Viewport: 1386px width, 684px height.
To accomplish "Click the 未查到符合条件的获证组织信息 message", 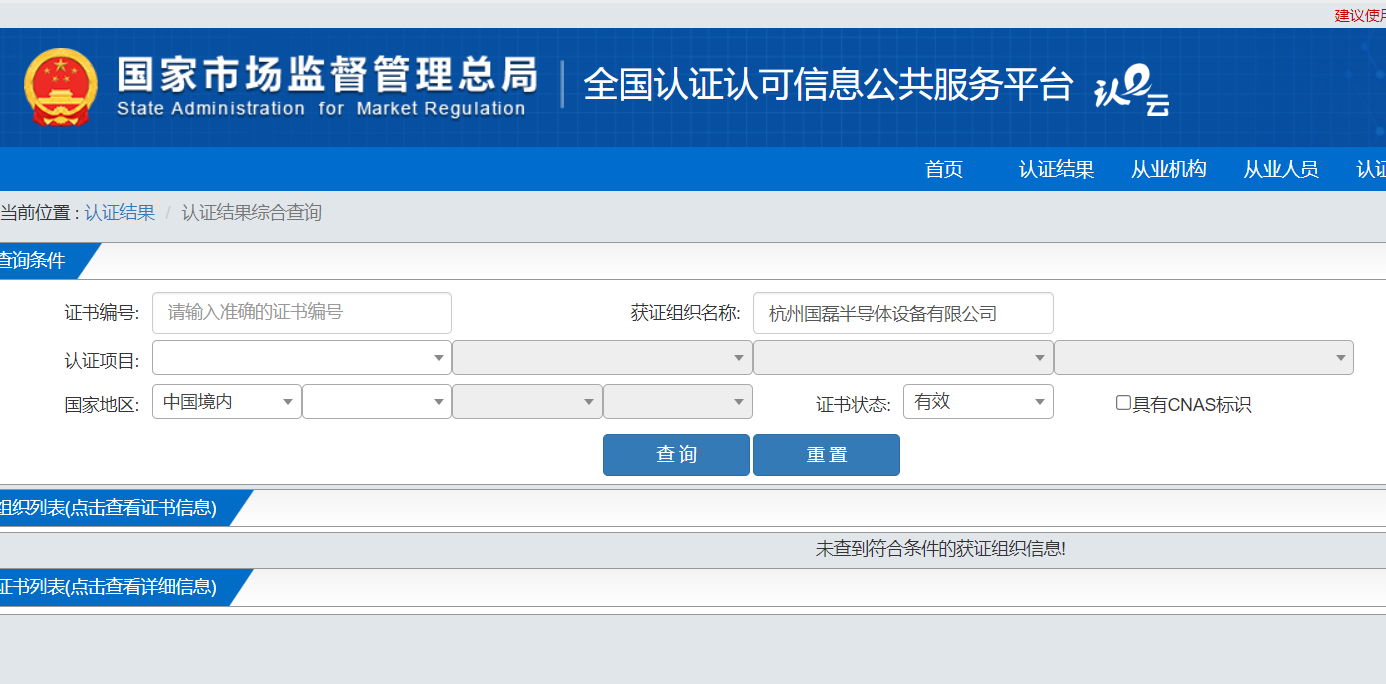I will [x=941, y=549].
